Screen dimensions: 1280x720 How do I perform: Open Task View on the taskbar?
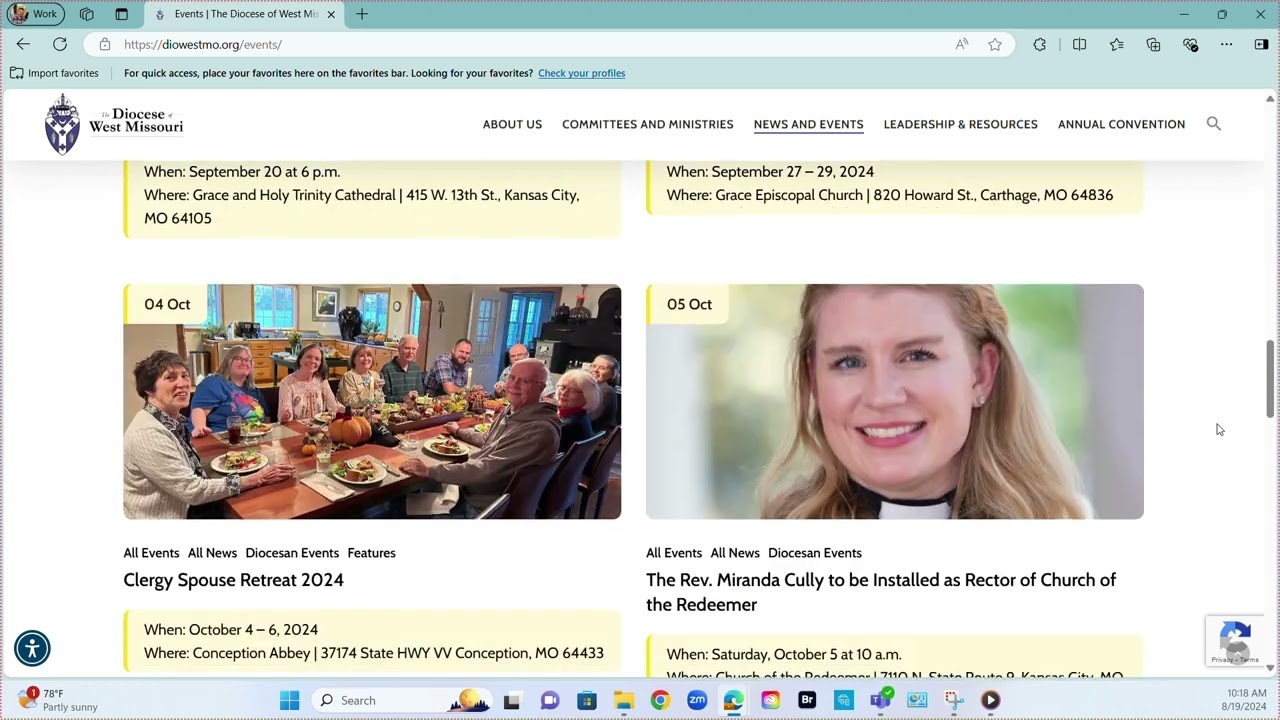pos(512,700)
